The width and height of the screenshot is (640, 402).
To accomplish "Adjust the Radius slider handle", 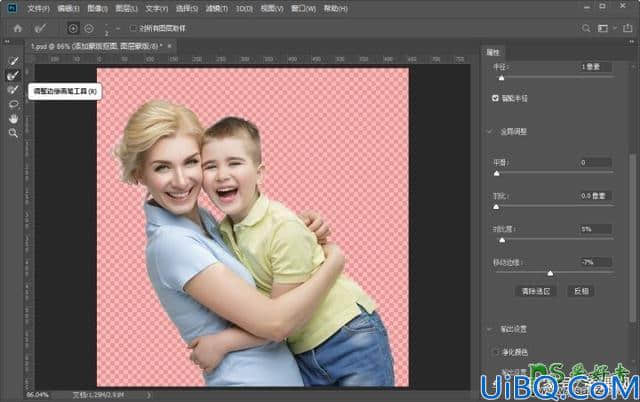I will (x=501, y=78).
